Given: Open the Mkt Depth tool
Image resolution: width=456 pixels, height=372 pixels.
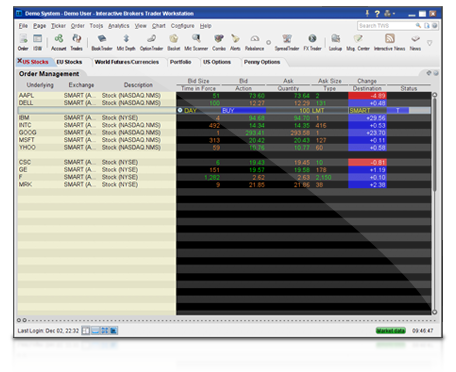Looking at the screenshot, I should pyautogui.click(x=126, y=42).
